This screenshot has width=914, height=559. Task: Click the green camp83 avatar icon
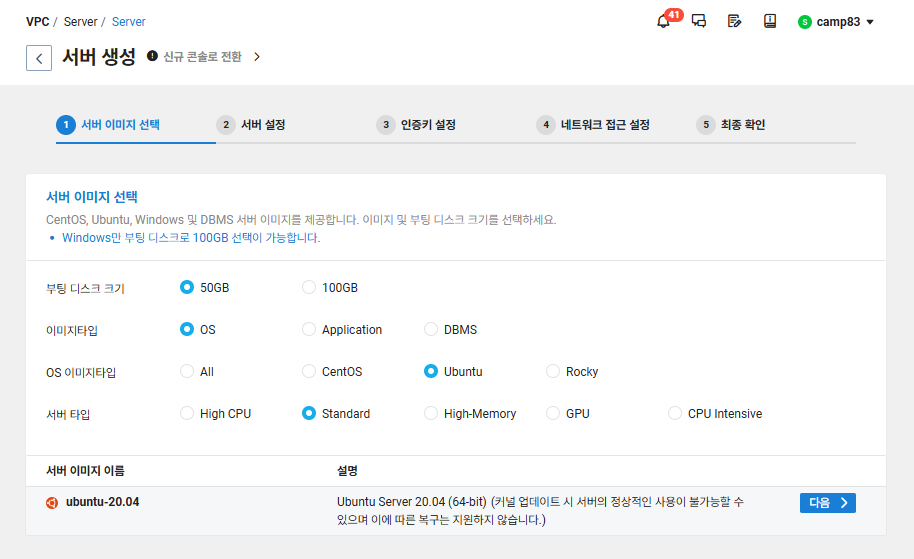click(804, 22)
